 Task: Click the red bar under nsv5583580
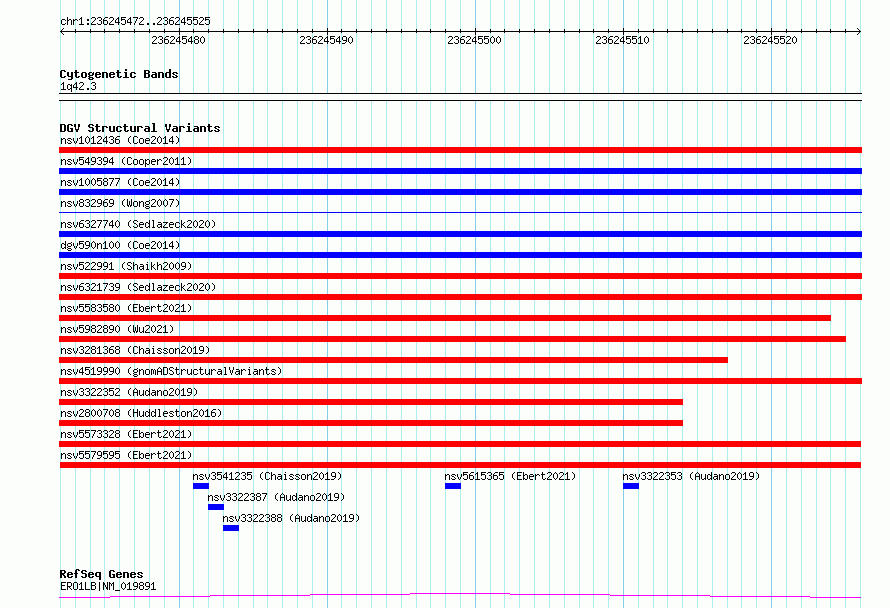coord(445,318)
